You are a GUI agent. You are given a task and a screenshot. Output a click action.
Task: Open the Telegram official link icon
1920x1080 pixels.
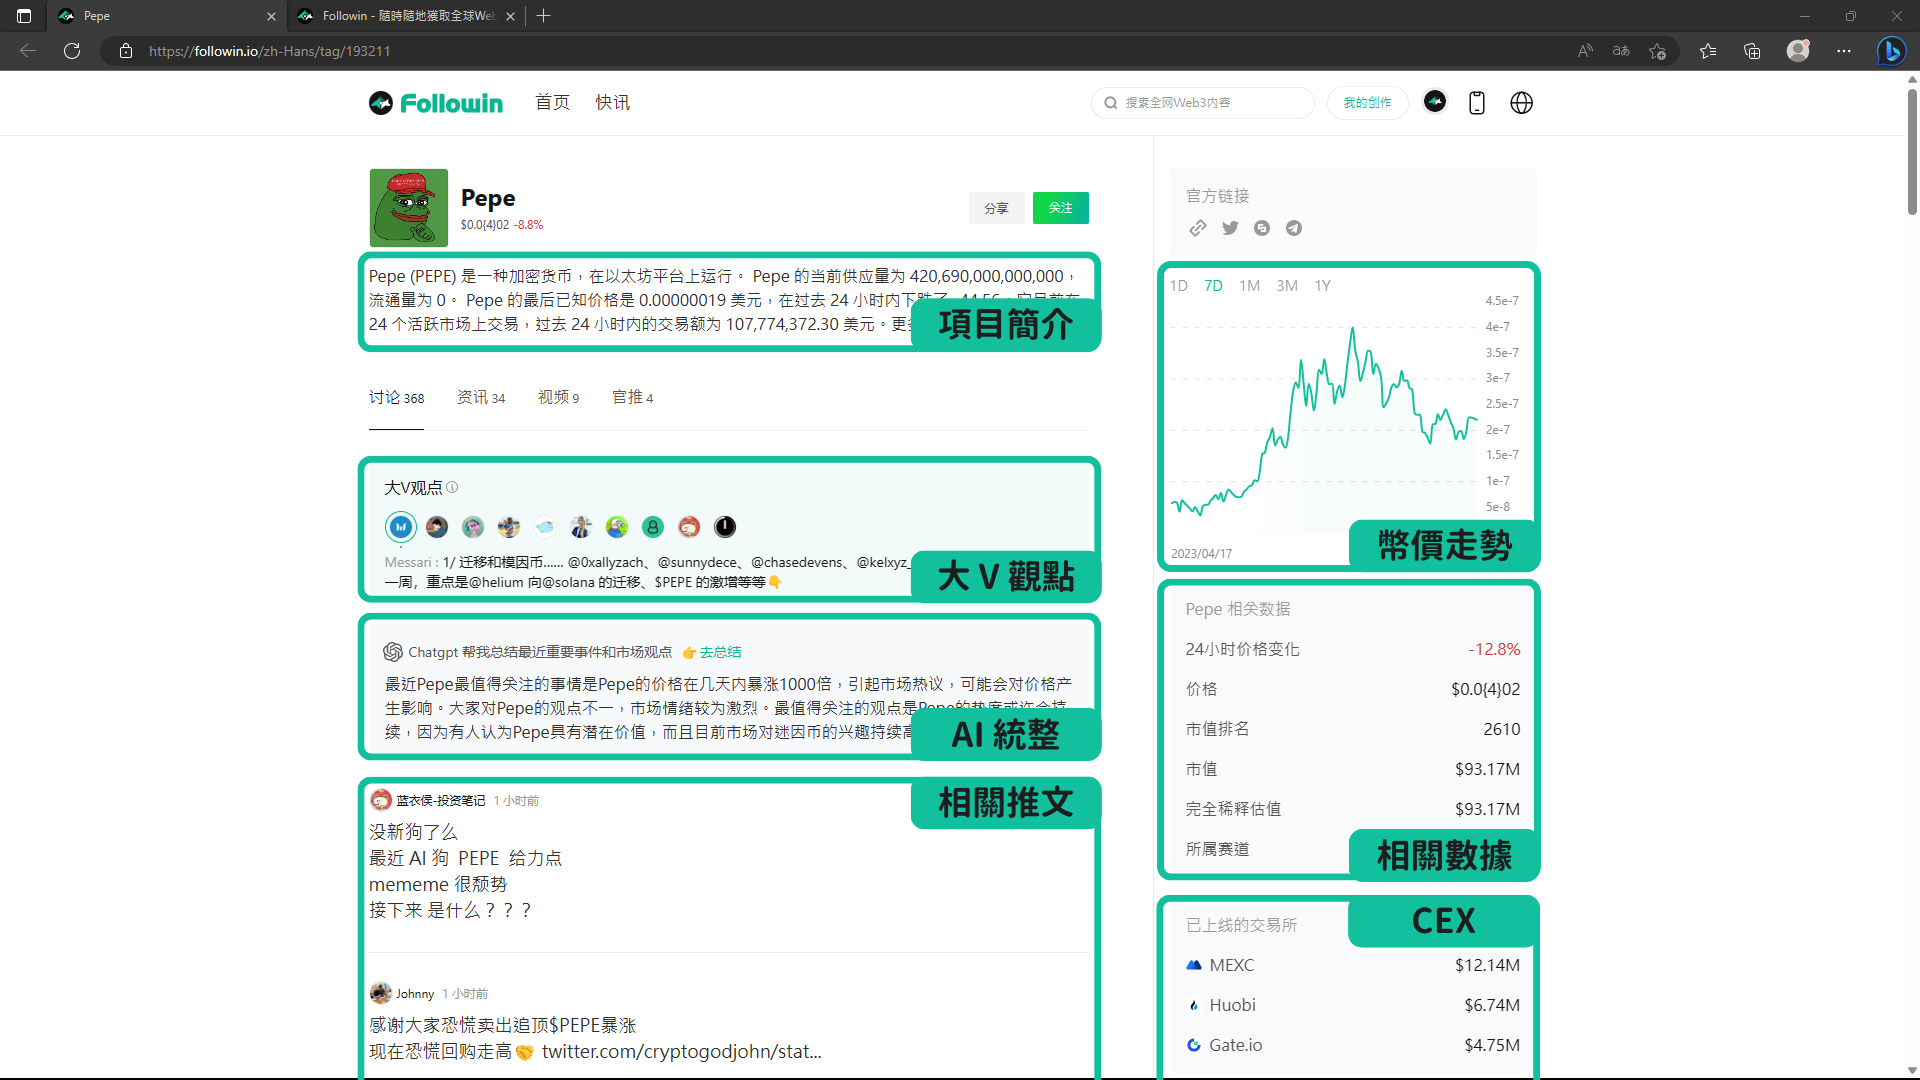(x=1294, y=228)
